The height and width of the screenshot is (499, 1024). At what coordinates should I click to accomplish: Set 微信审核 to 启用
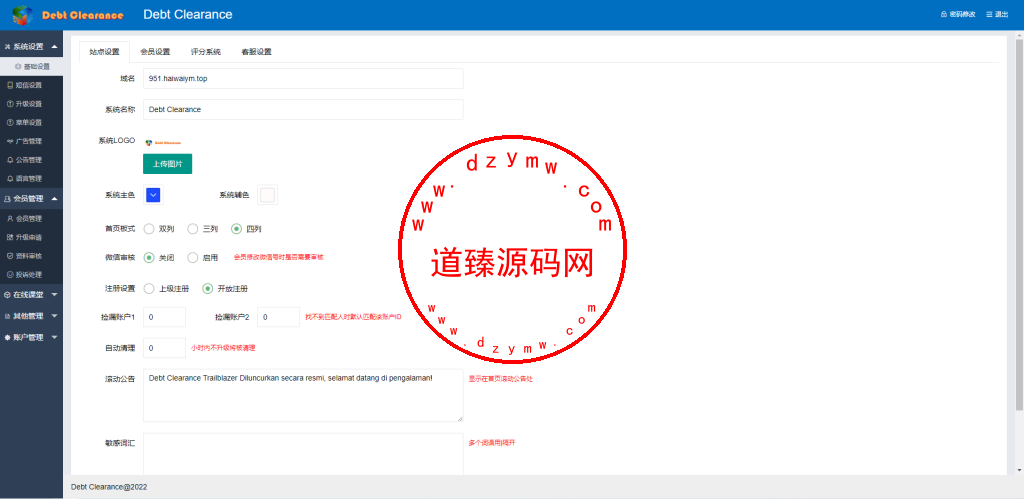[193, 257]
